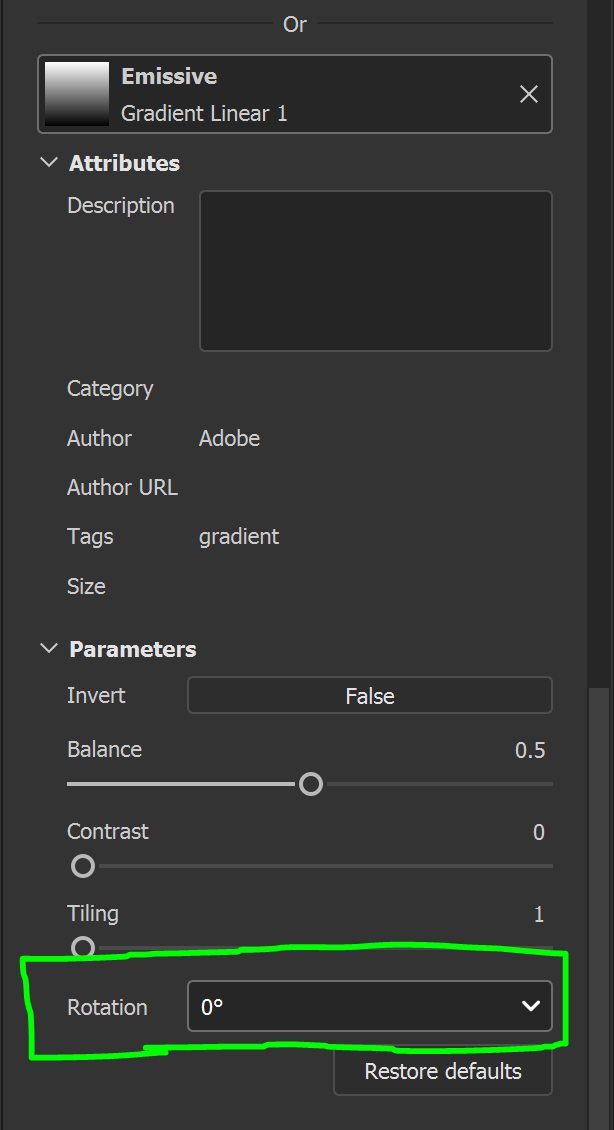Click the 0° value in the Rotation box
The width and height of the screenshot is (614, 1130).
[x=213, y=1006]
